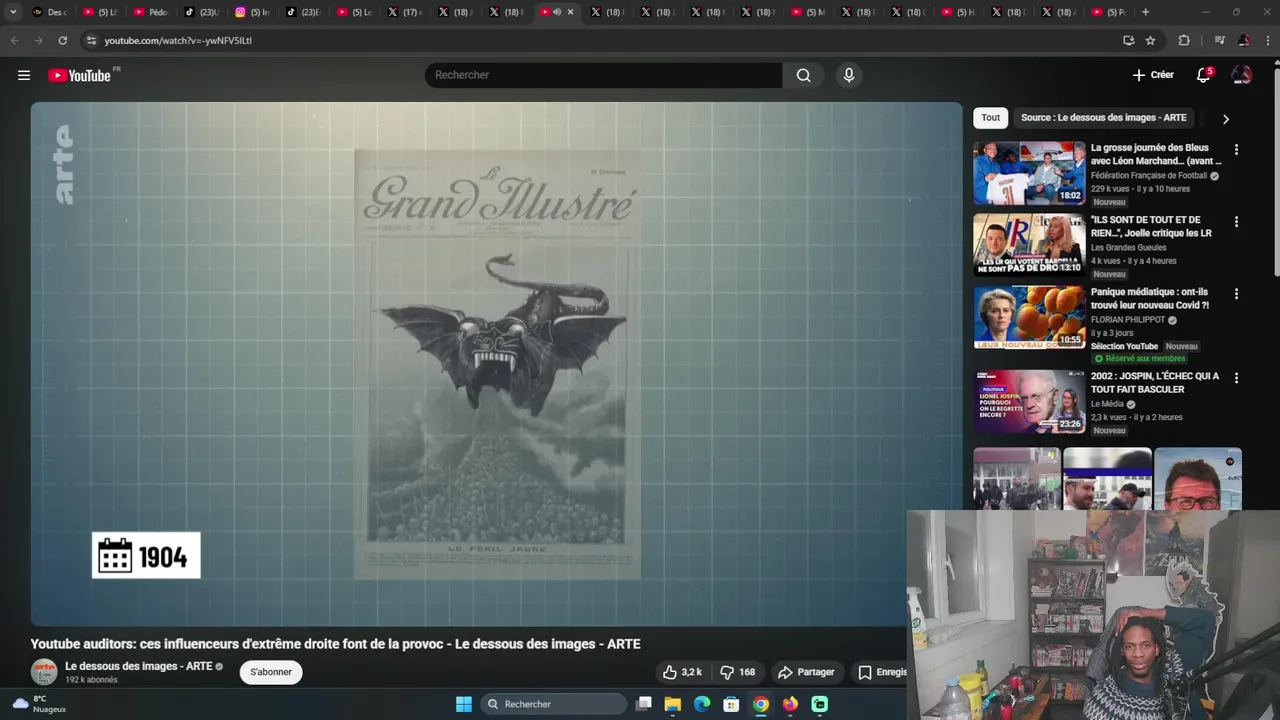This screenshot has height=720, width=1280.
Task: Open options for Panique médiatique video
Action: (x=1236, y=294)
